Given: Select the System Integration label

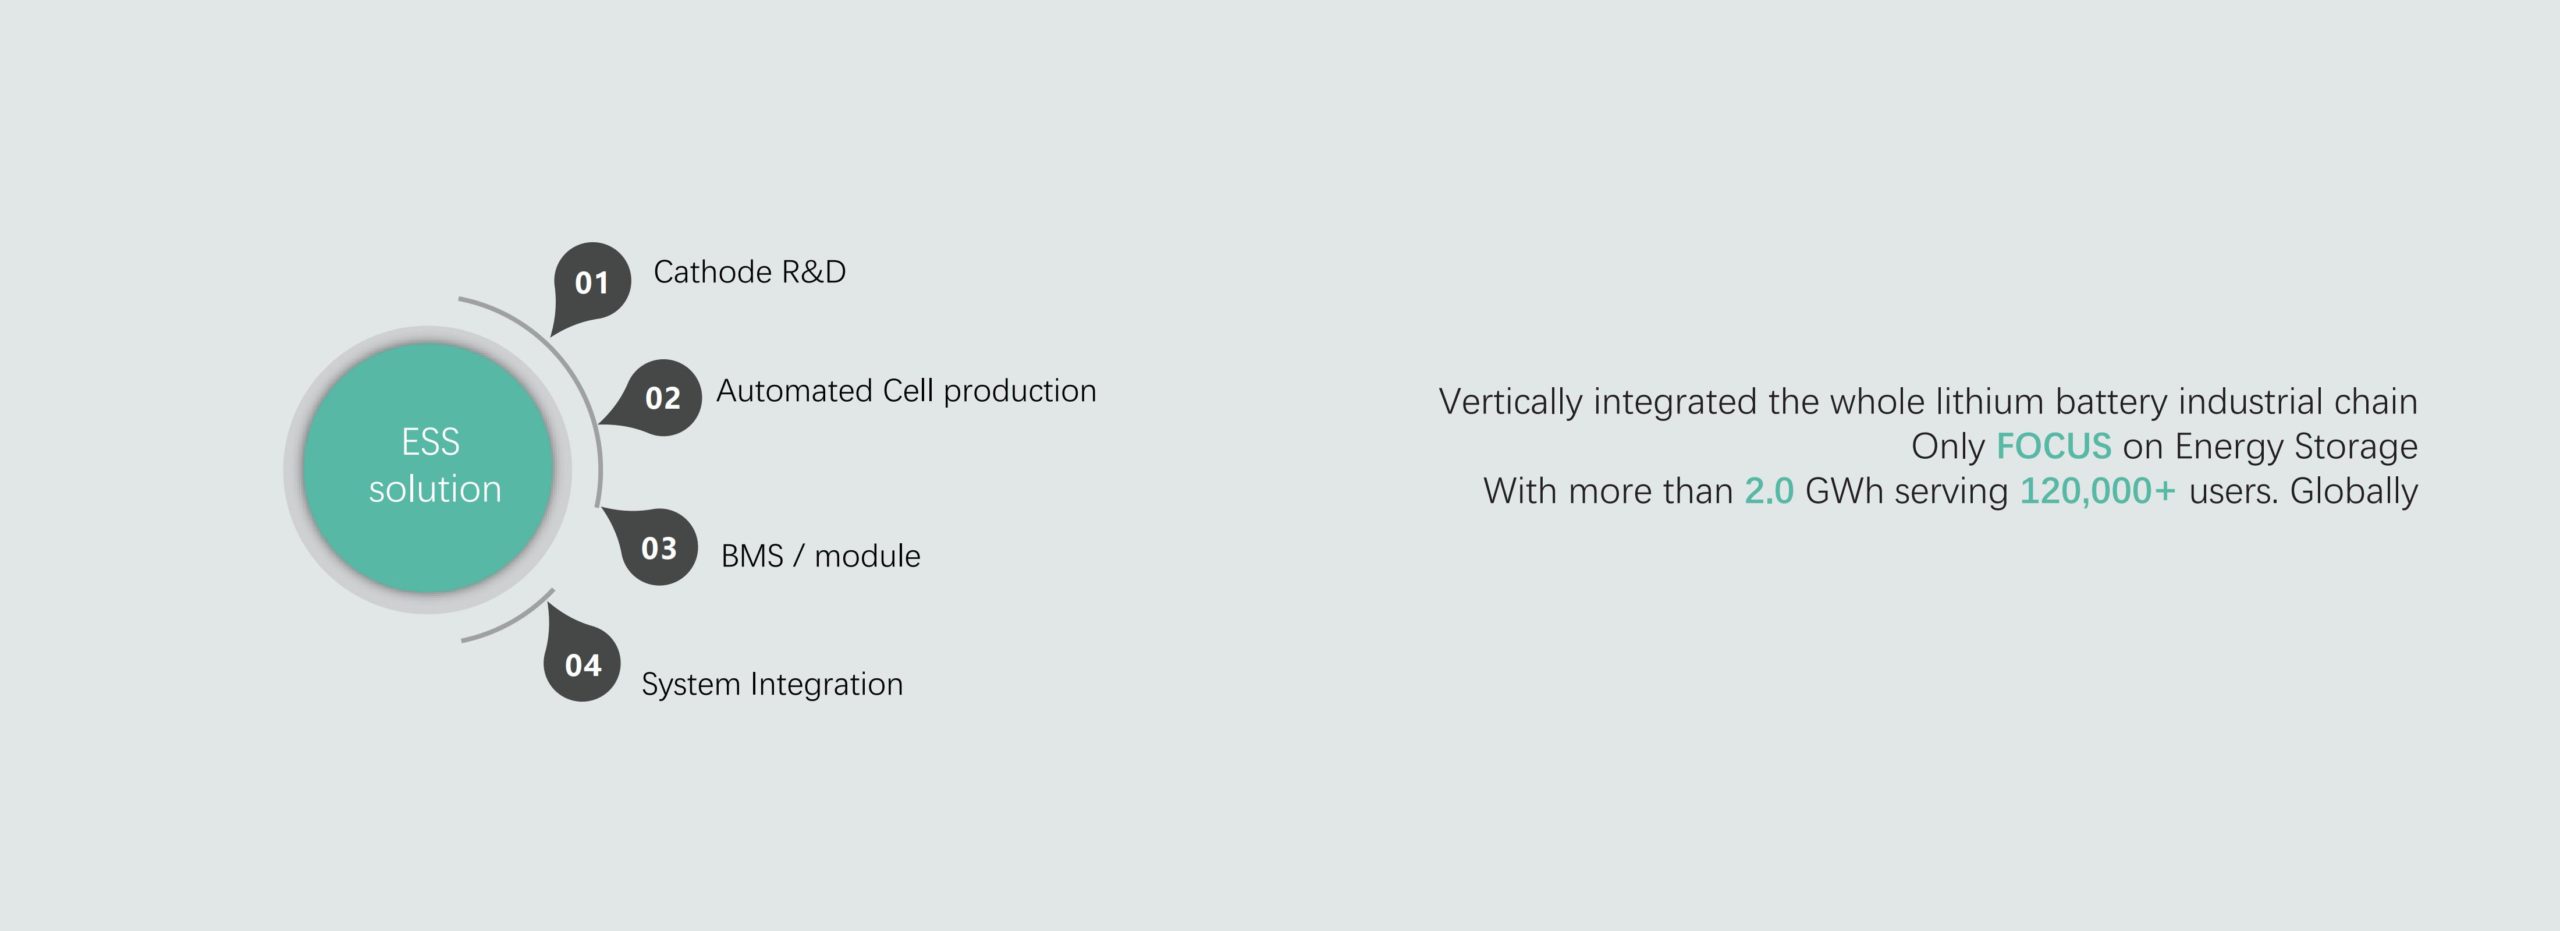Looking at the screenshot, I should point(772,684).
